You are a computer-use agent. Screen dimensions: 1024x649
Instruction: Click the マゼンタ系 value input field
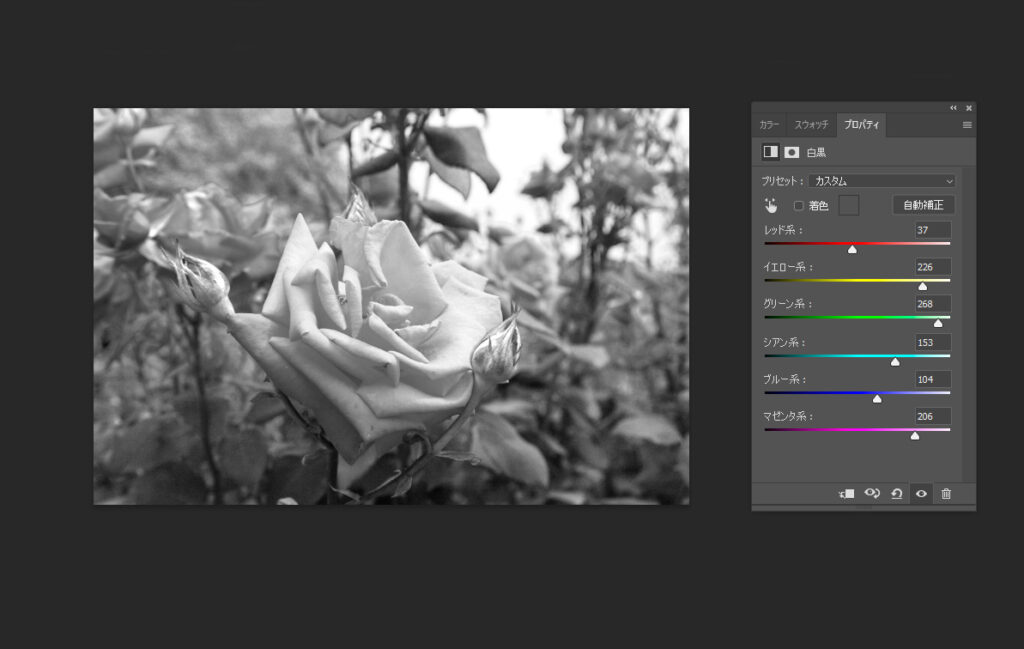pyautogui.click(x=932, y=416)
